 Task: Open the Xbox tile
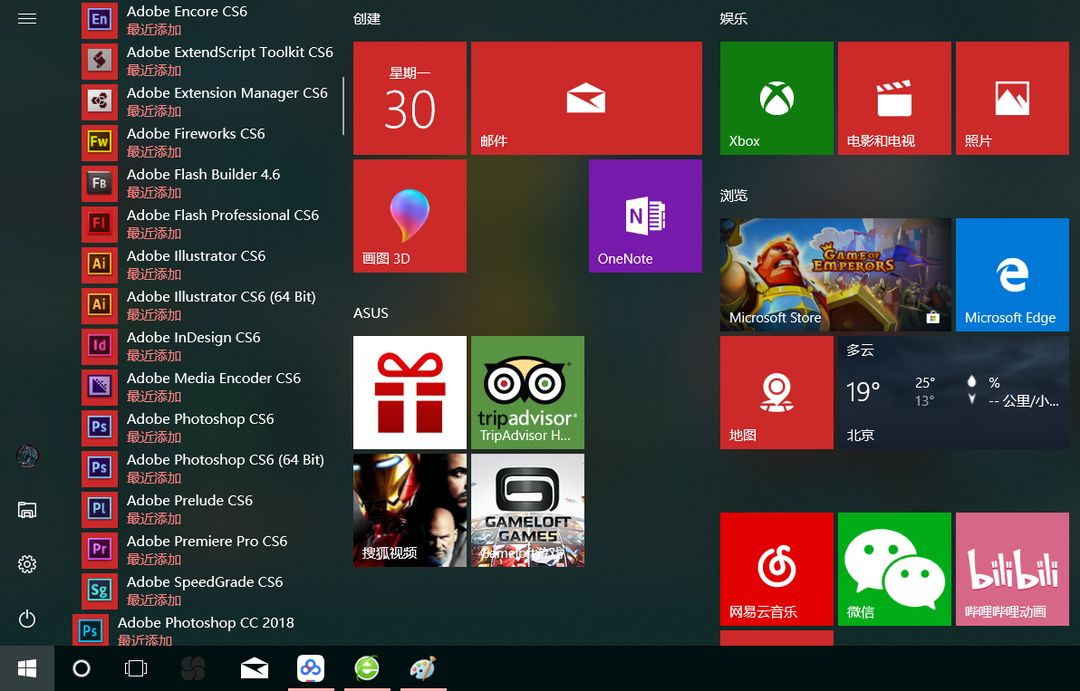(x=776, y=98)
